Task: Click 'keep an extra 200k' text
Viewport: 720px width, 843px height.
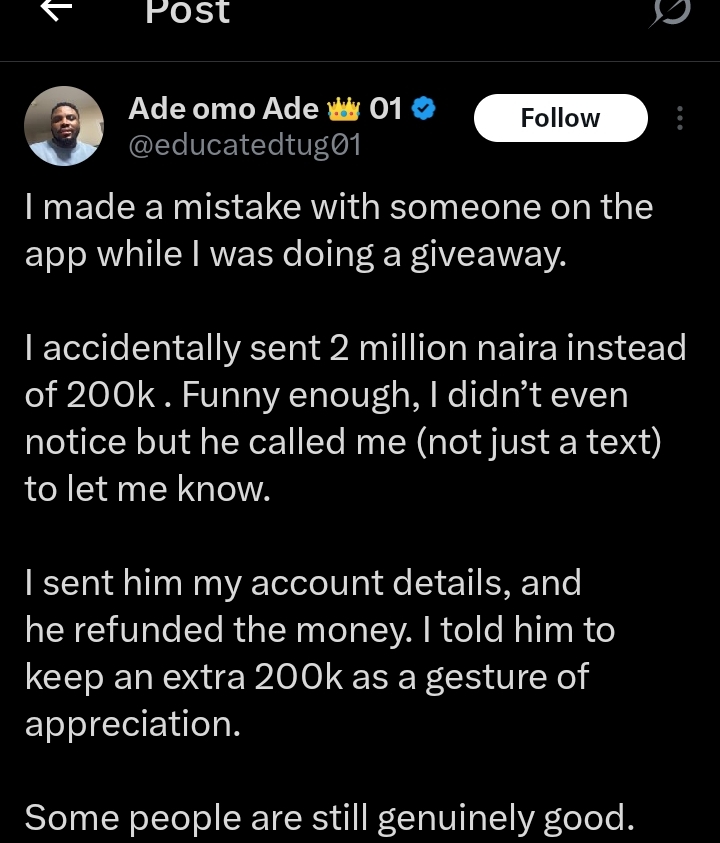Action: pyautogui.click(x=183, y=677)
